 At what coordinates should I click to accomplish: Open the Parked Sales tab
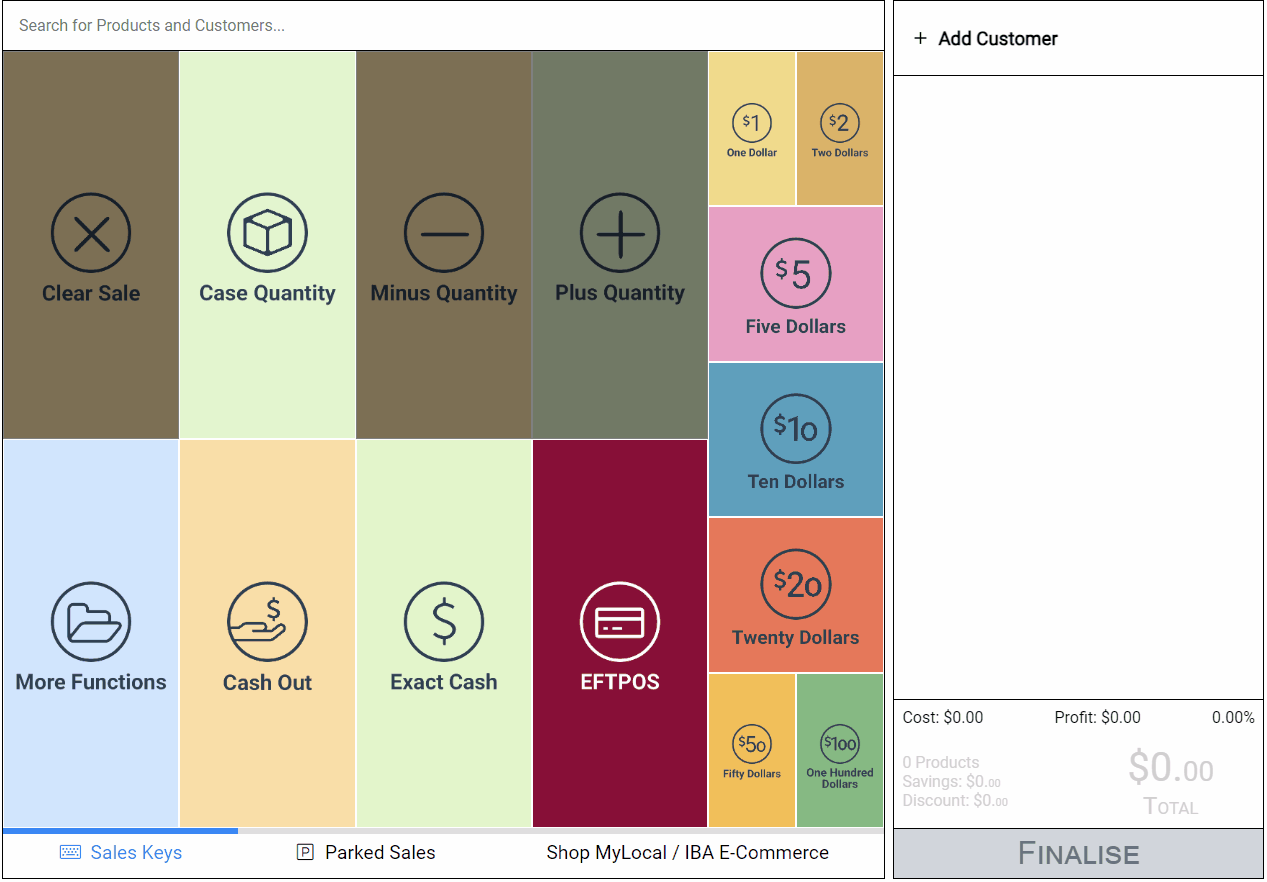tap(366, 853)
